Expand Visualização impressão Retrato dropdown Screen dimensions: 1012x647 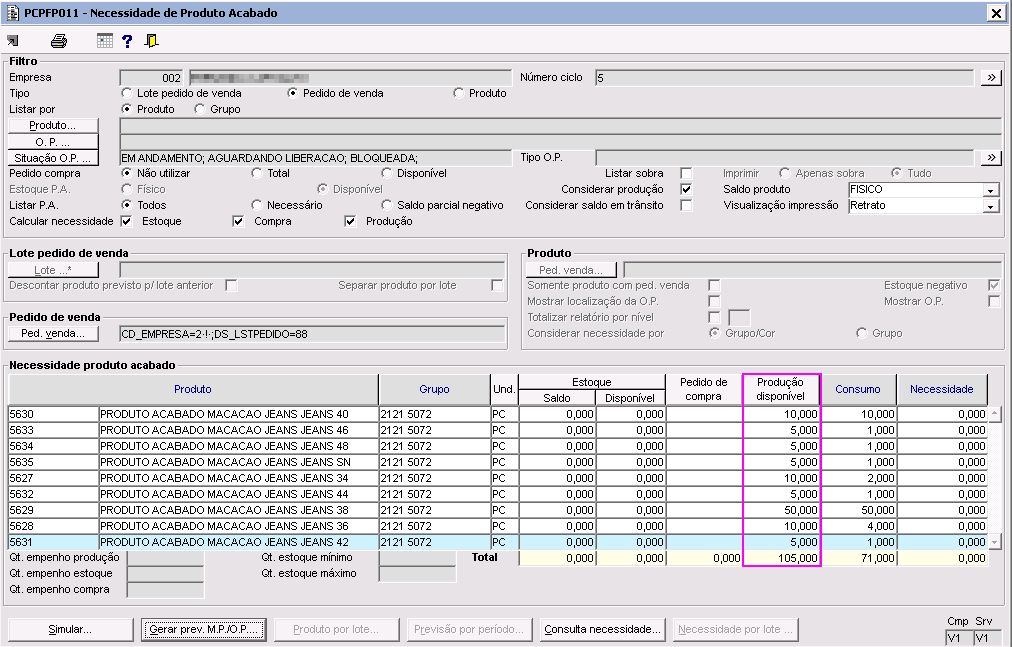click(x=990, y=206)
